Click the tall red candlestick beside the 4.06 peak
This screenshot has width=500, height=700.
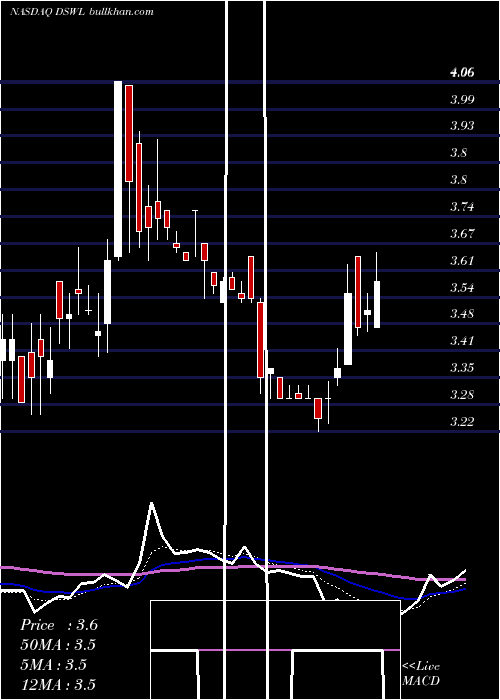click(x=129, y=133)
